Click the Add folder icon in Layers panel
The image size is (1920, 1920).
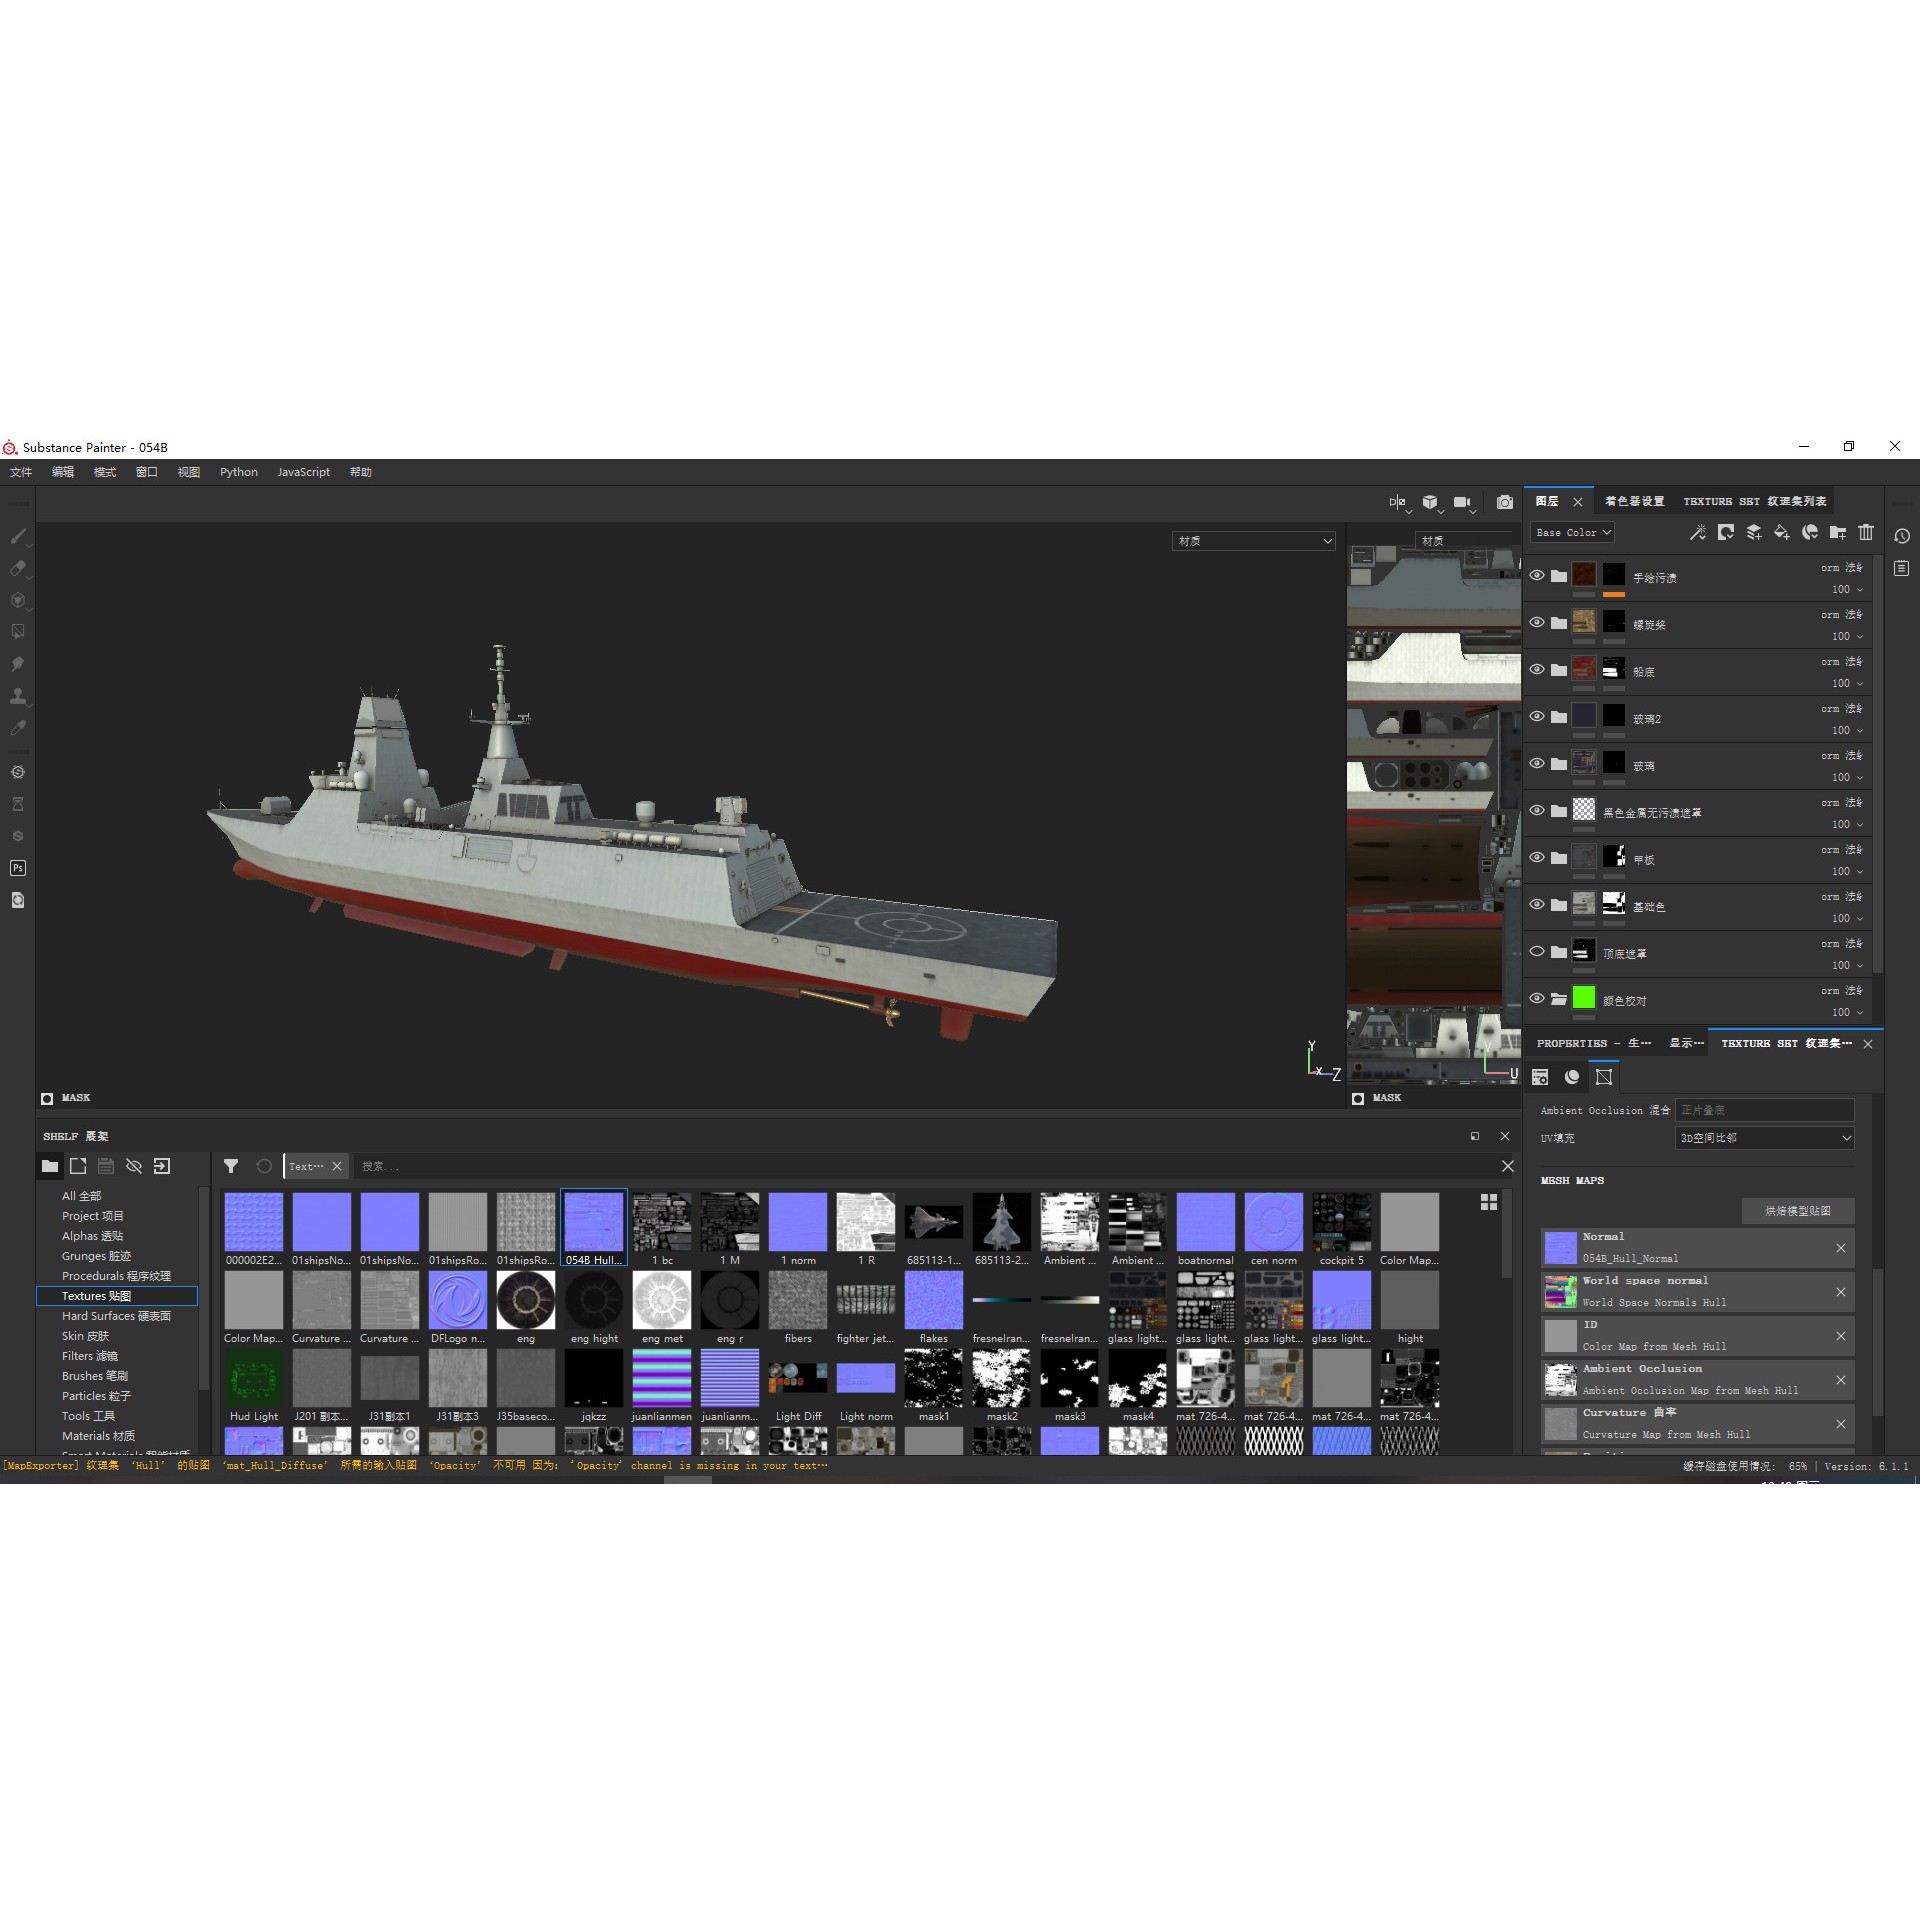[x=1838, y=533]
